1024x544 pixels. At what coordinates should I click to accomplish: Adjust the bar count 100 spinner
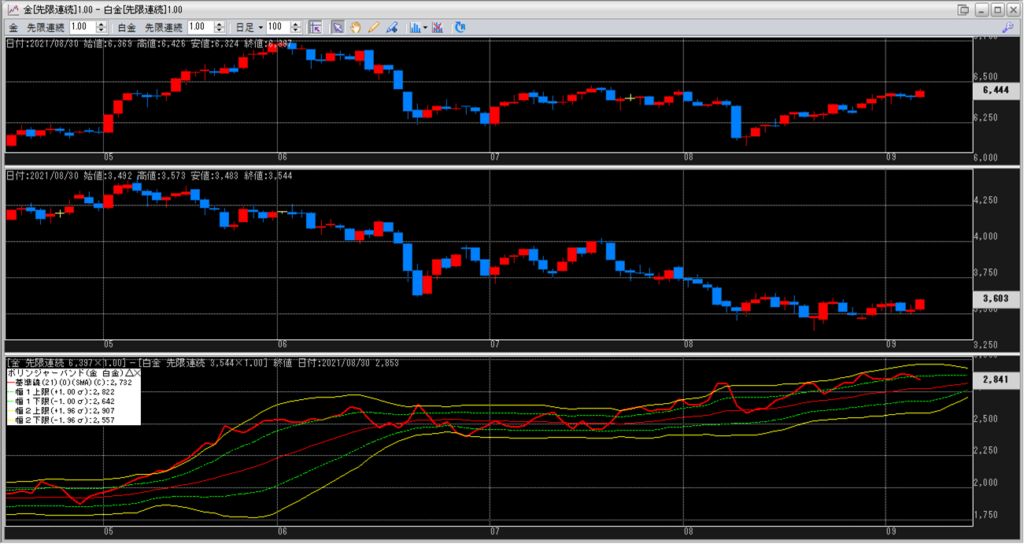(x=296, y=26)
